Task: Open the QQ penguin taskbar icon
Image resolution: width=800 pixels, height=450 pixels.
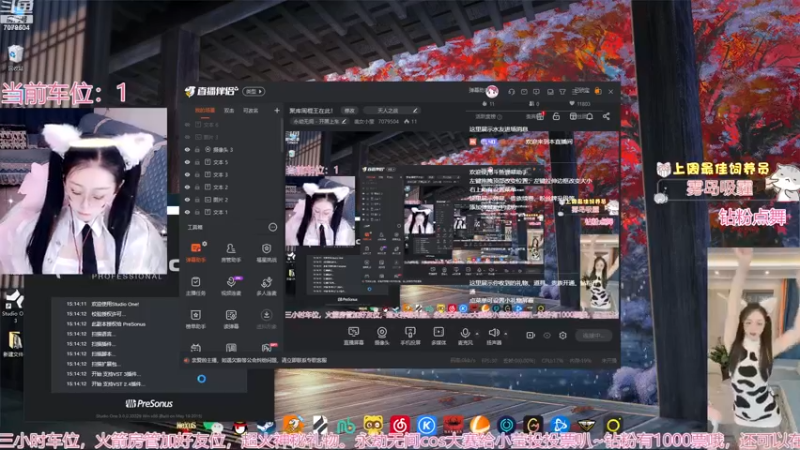Action: point(240,428)
